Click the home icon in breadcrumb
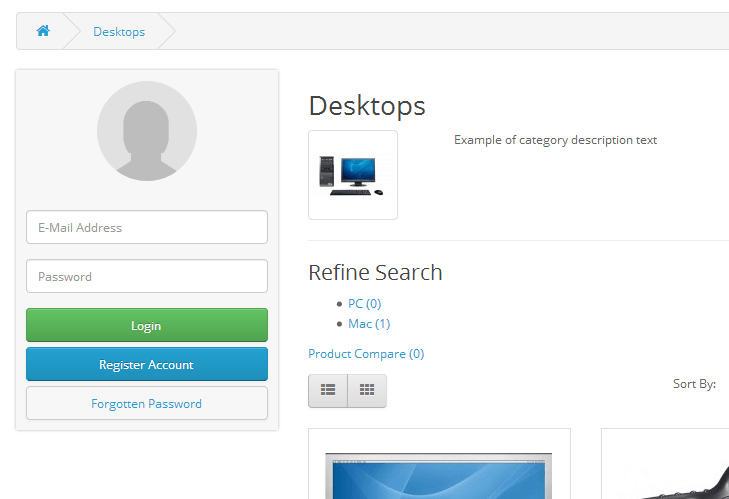Viewport: 729px width, 499px height. [43, 31]
